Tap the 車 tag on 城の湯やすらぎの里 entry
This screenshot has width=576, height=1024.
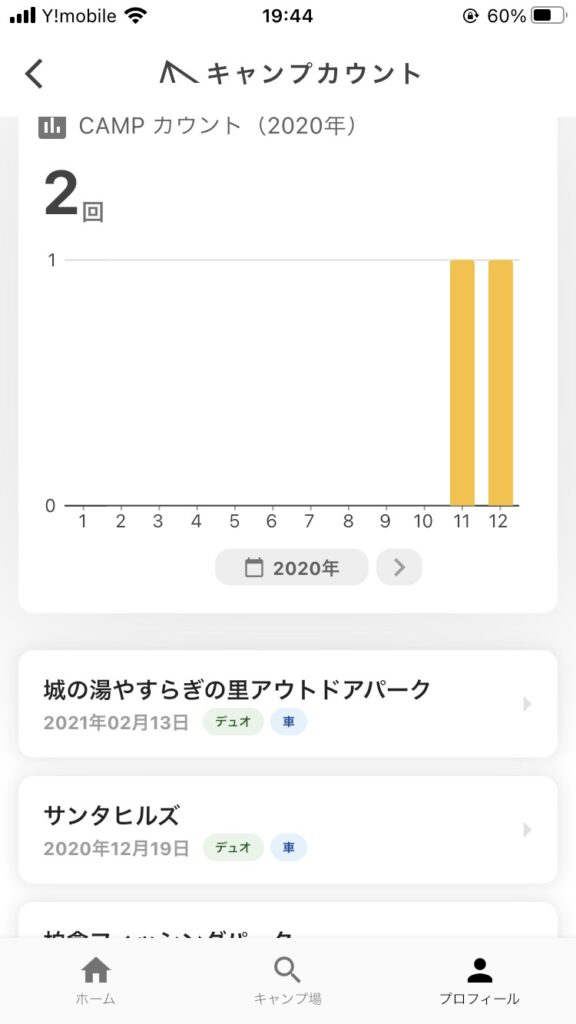click(x=289, y=722)
